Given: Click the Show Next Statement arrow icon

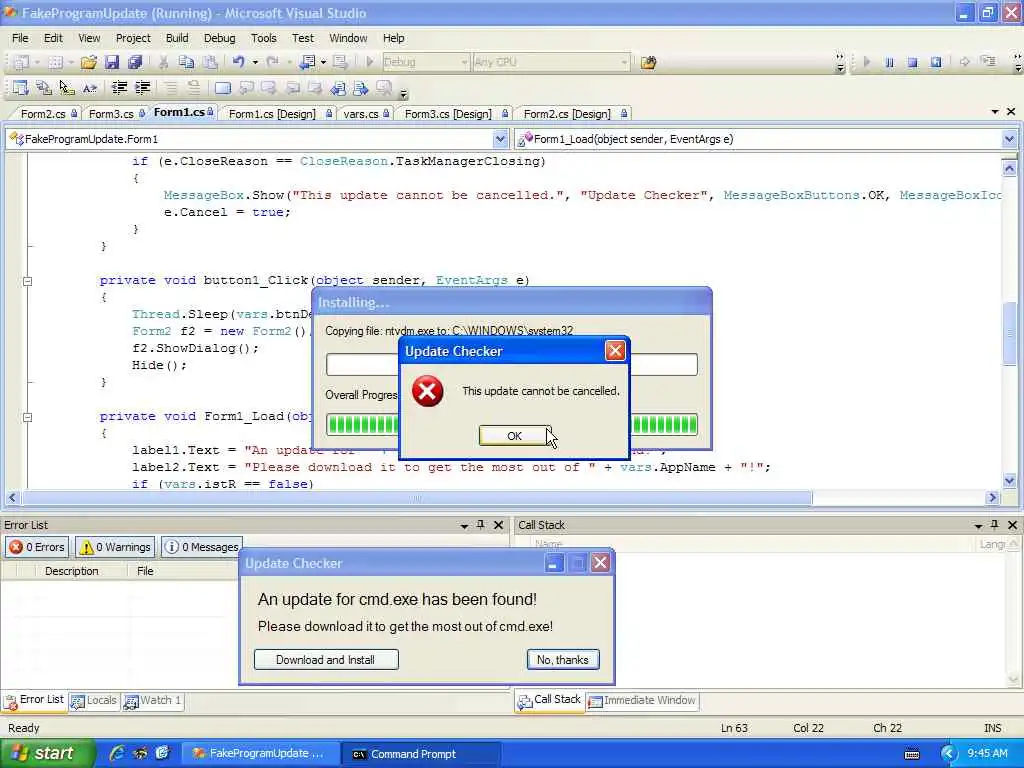Looking at the screenshot, I should pyautogui.click(x=965, y=62).
